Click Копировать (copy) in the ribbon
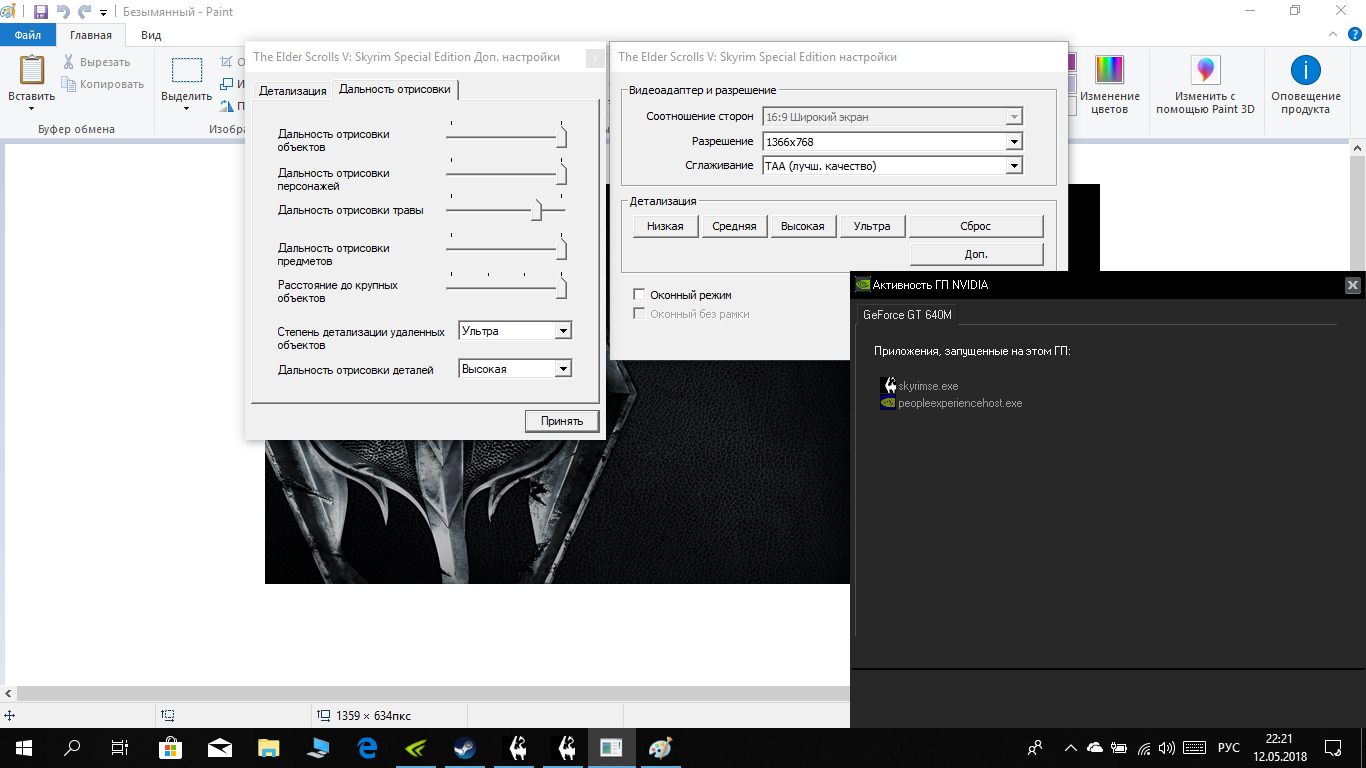 tap(103, 84)
